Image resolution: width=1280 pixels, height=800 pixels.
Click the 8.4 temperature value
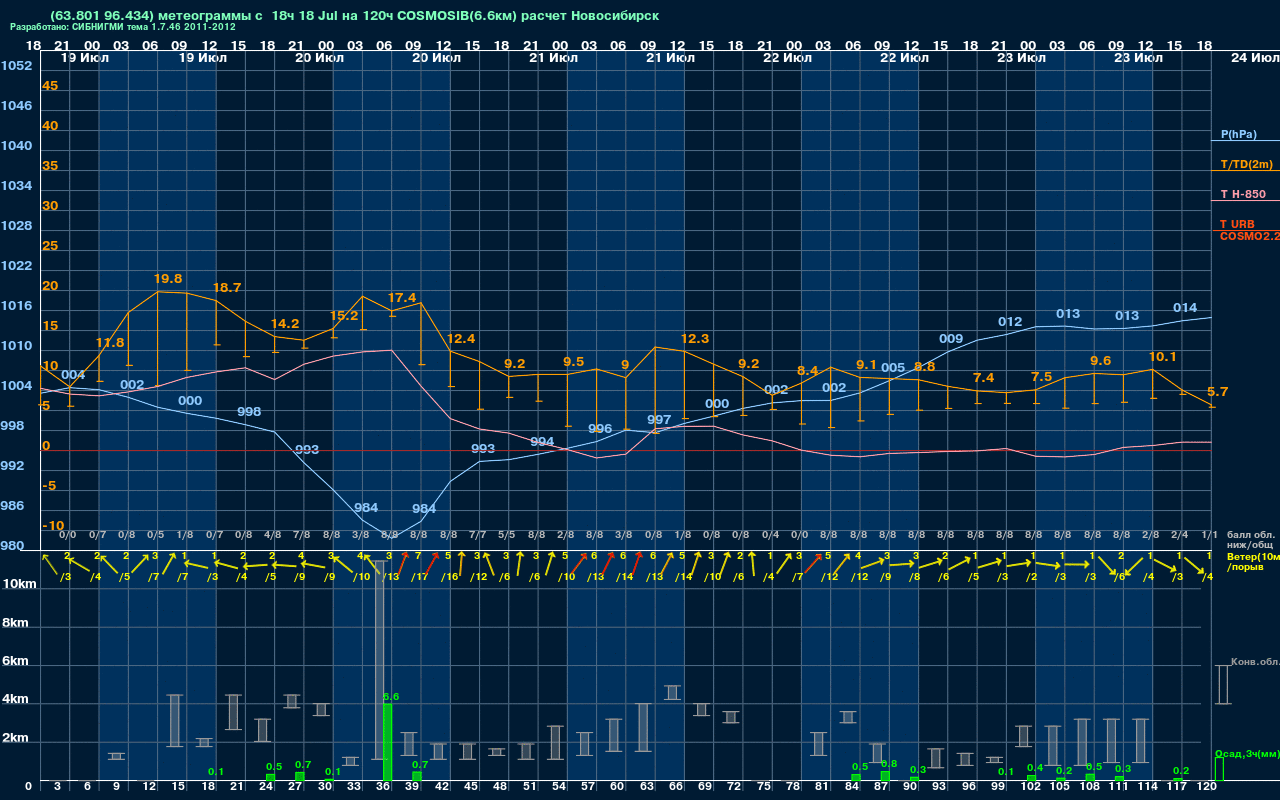pos(808,371)
